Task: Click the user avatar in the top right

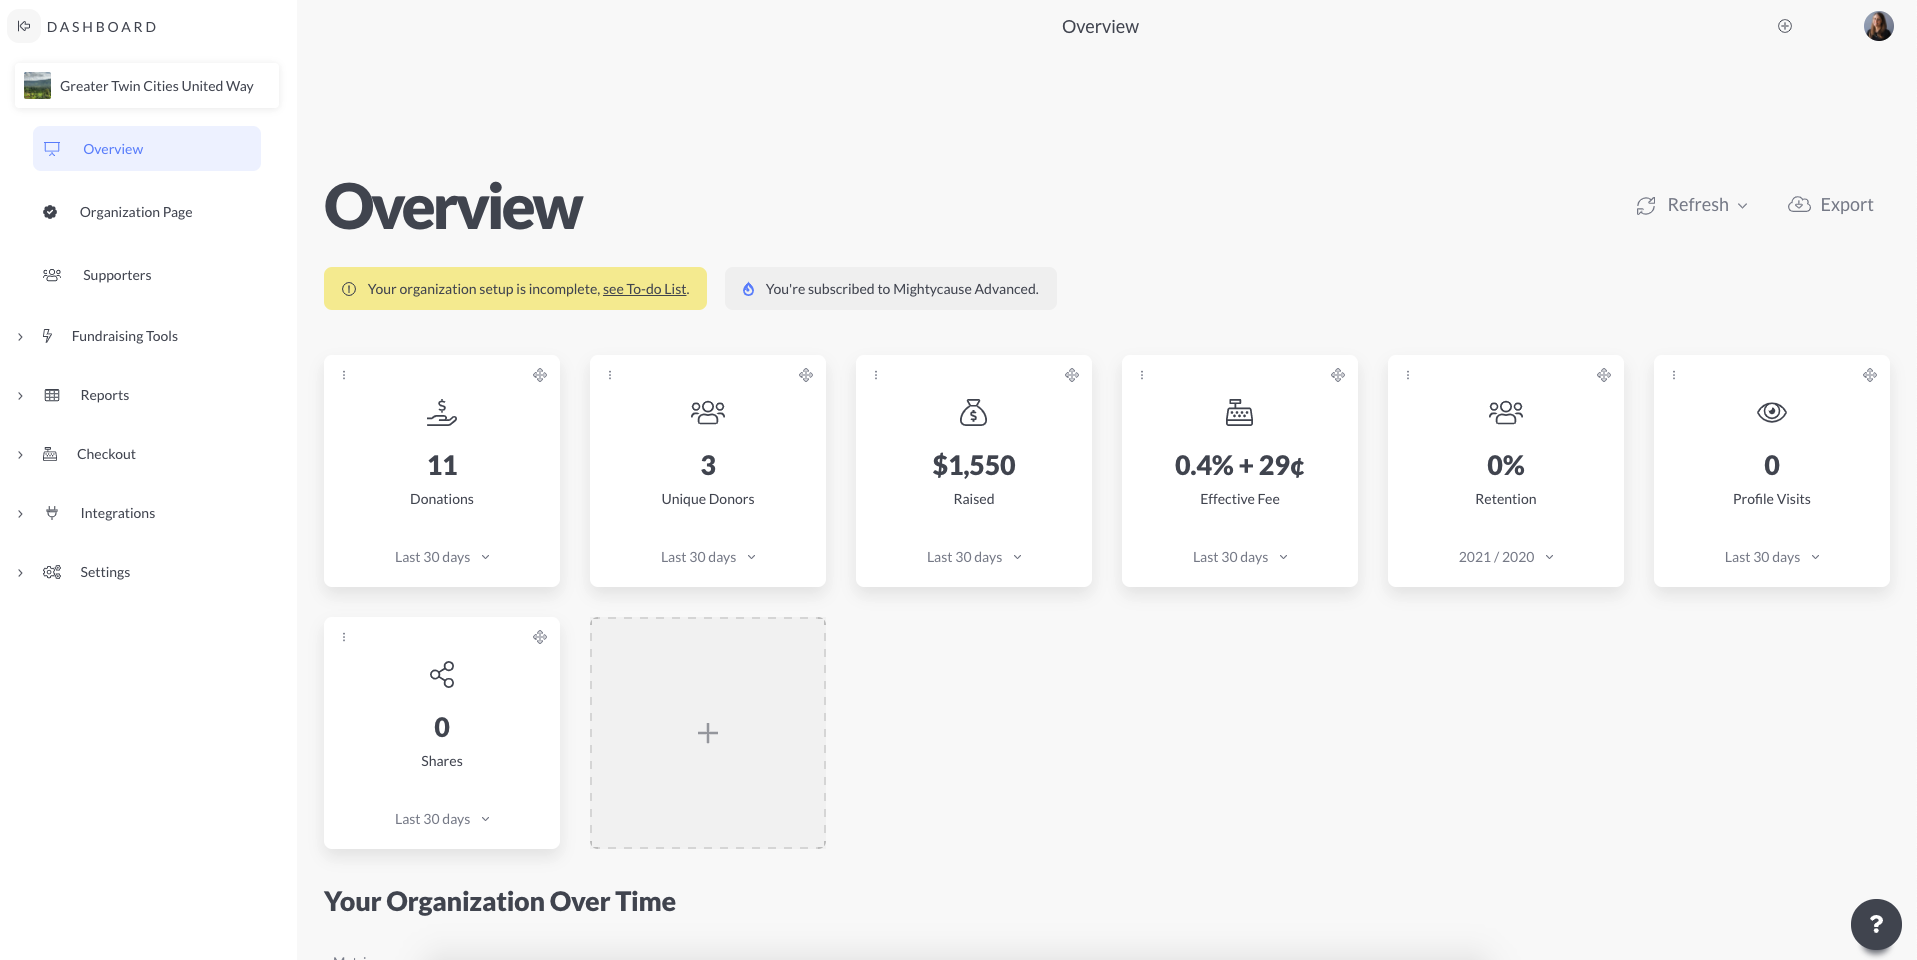Action: point(1878,26)
